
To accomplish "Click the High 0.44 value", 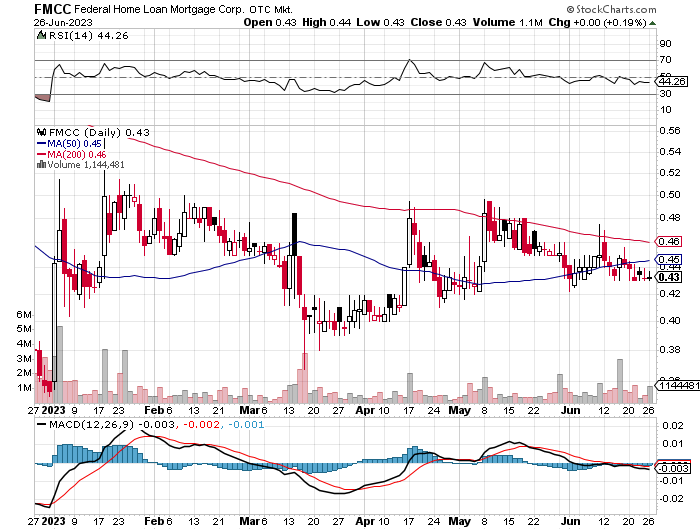I will pos(326,22).
